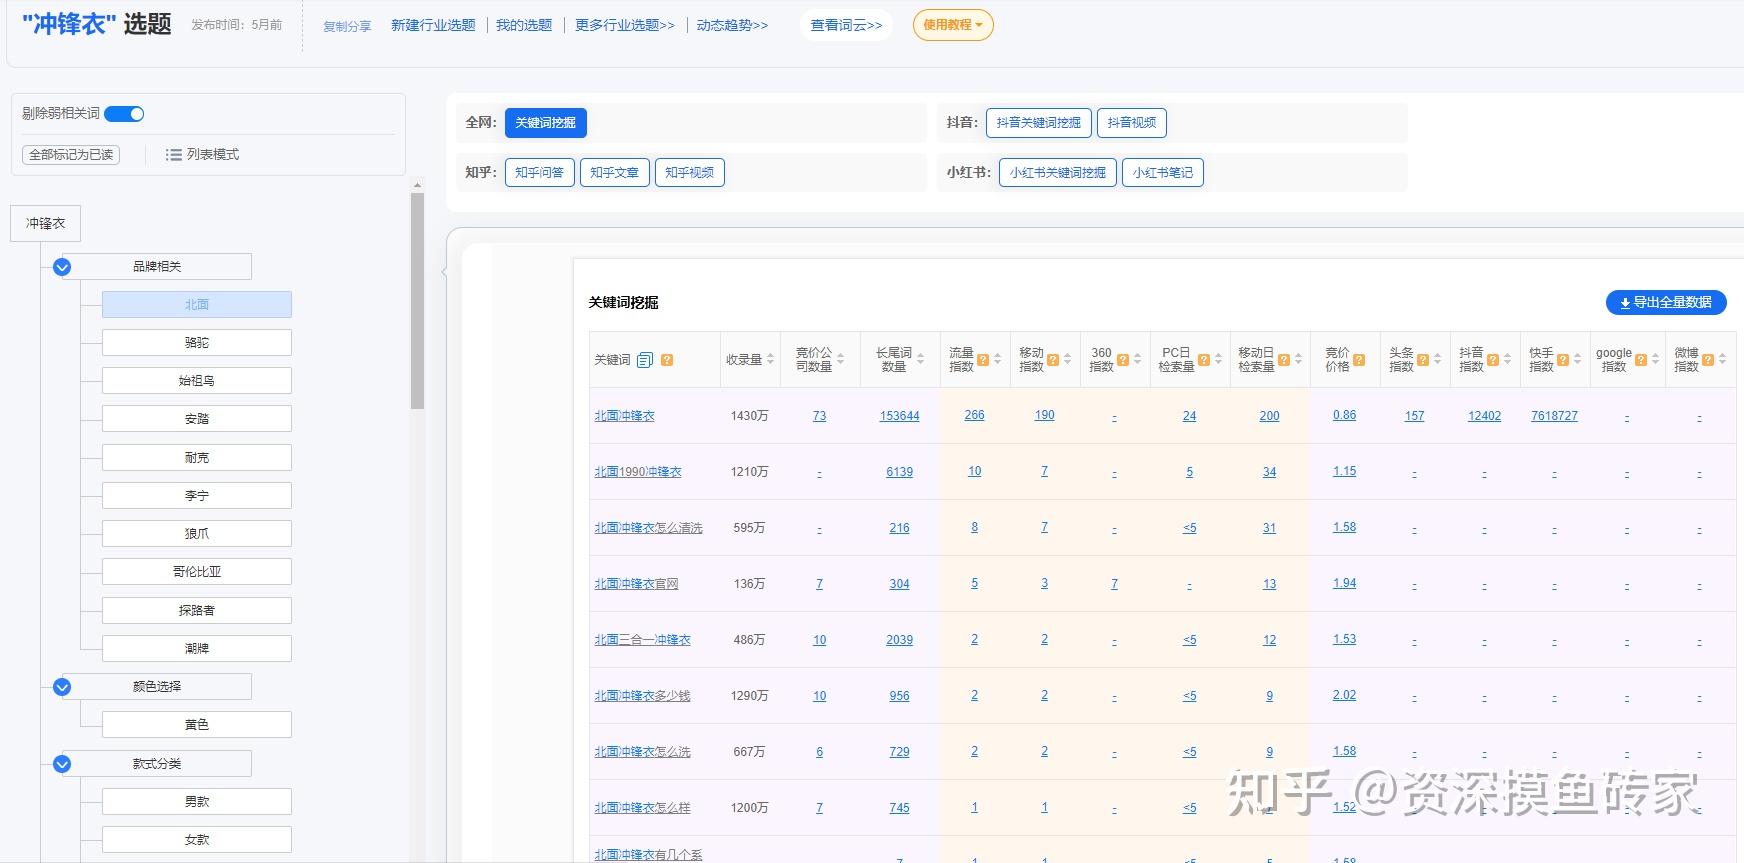The image size is (1744, 863).
Task: Collapse the 品牌相关 tree group
Action: pos(62,267)
